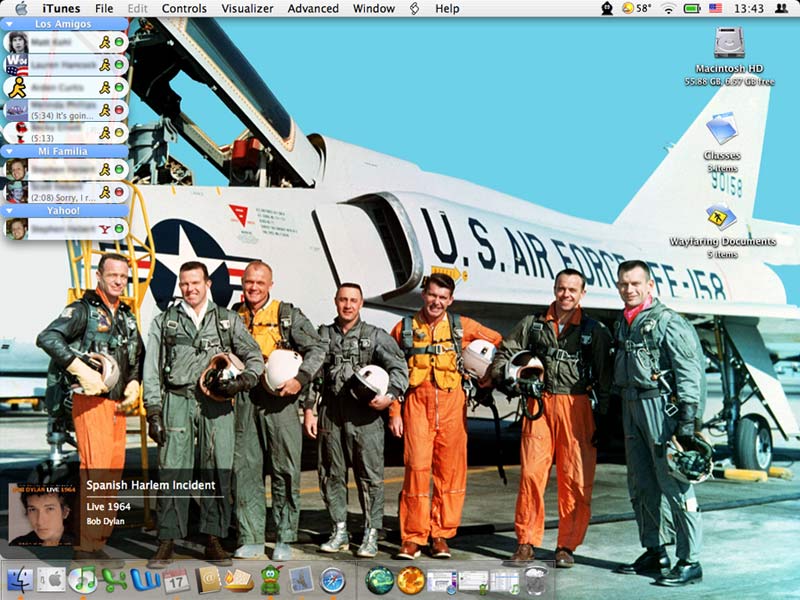Collapse the Yahoo! buddy group
The height and width of the screenshot is (600, 800).
(x=9, y=211)
